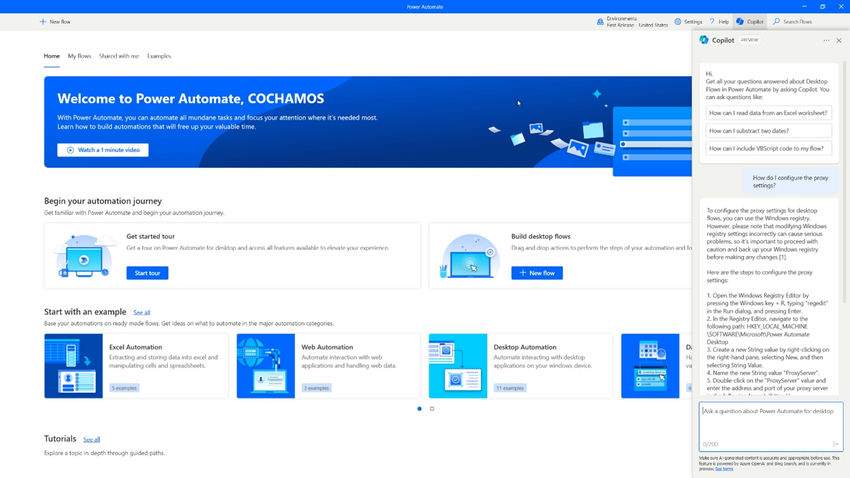
Task: Open See all link for Tutorials
Action: (92, 440)
